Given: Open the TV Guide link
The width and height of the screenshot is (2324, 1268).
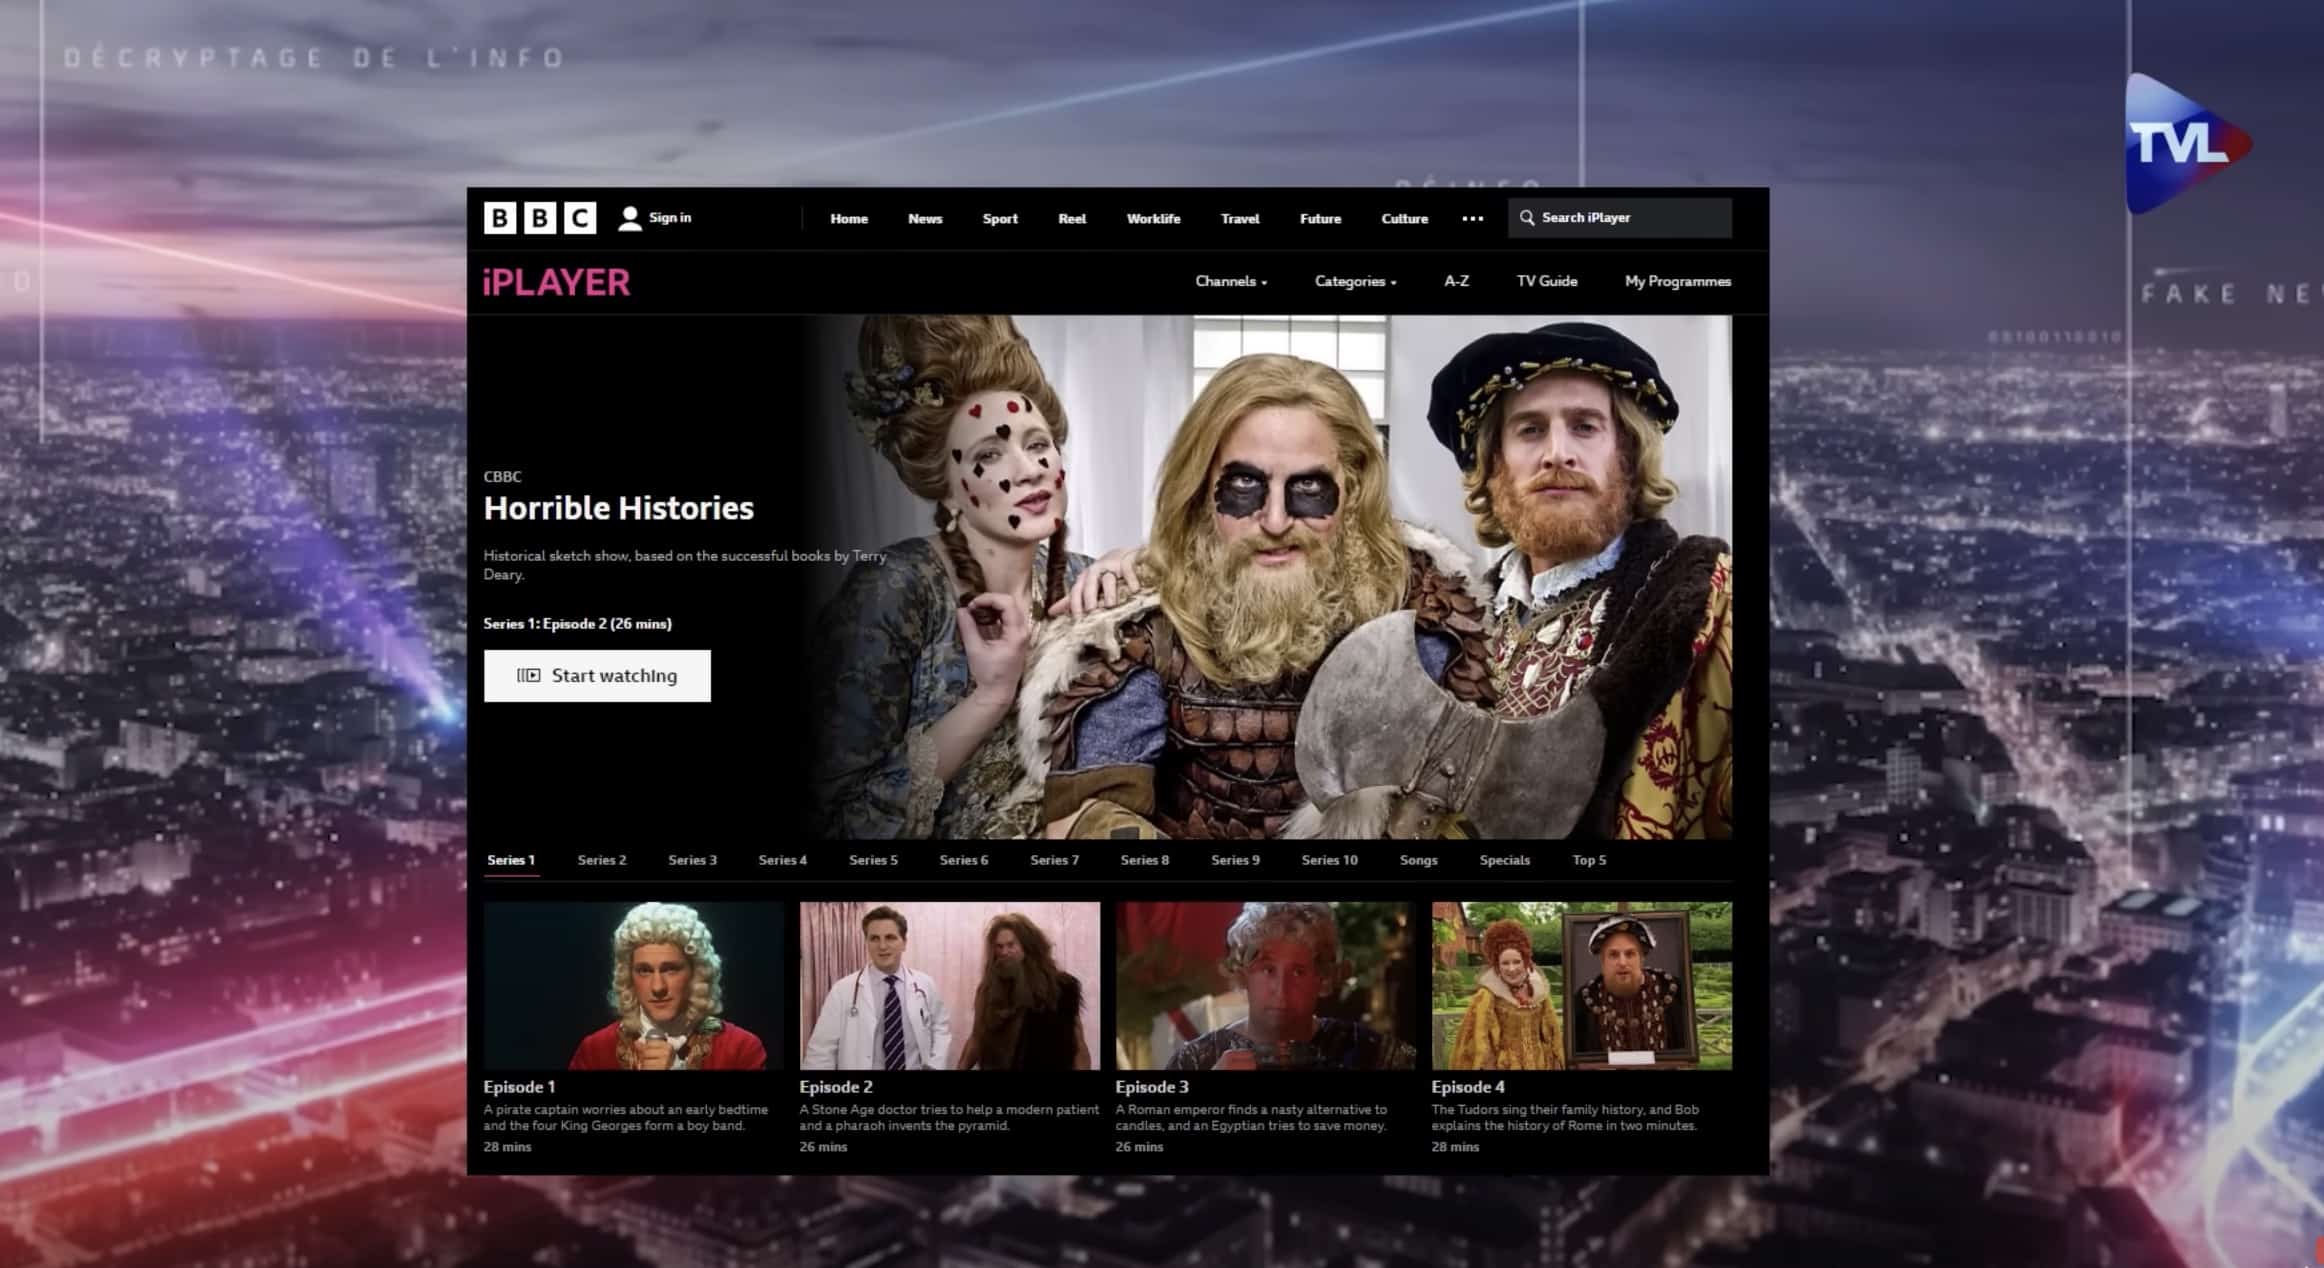Looking at the screenshot, I should (1546, 281).
